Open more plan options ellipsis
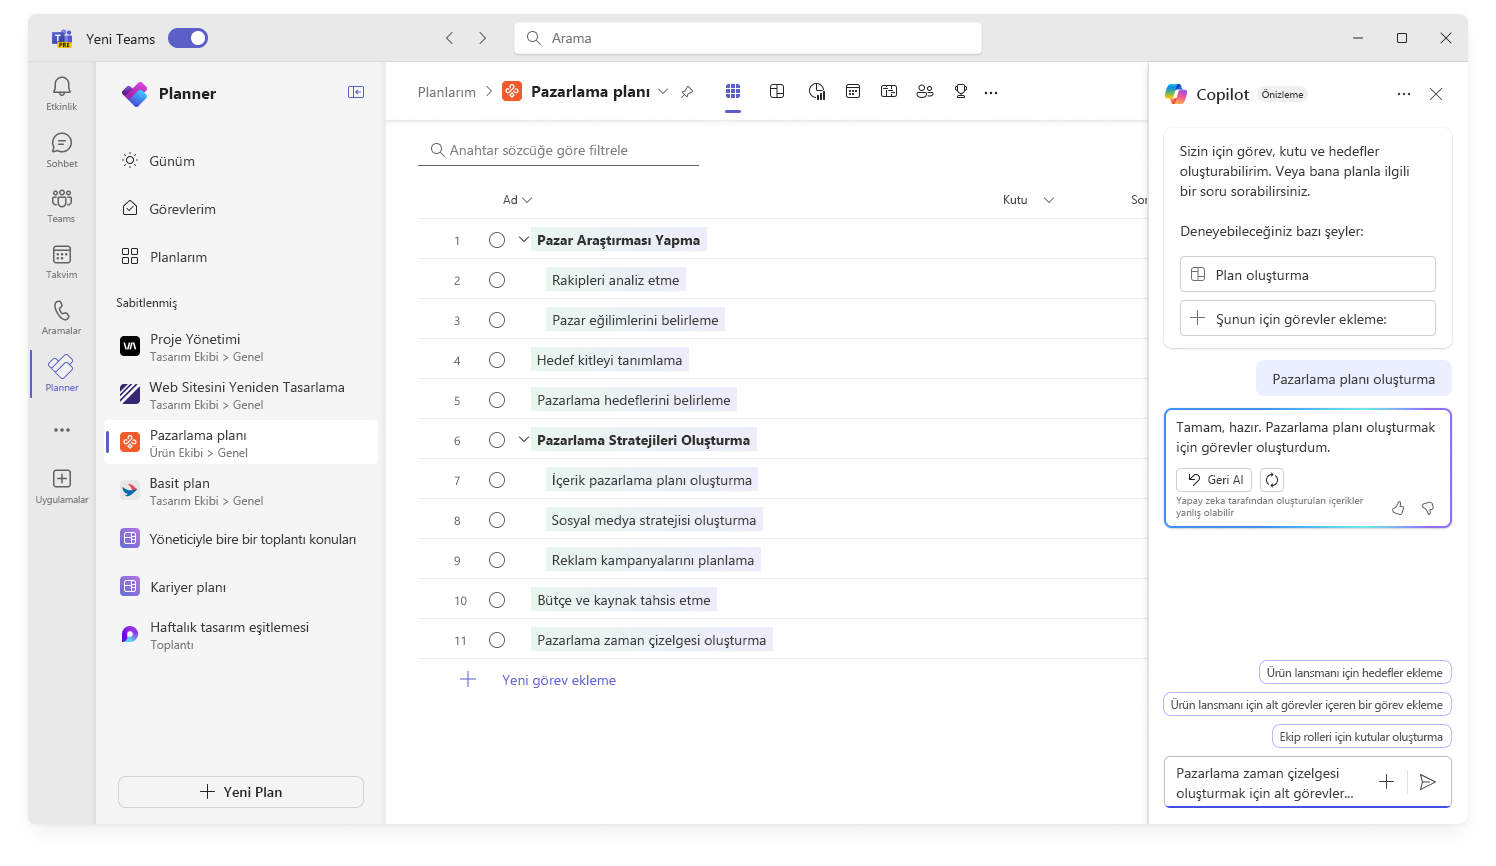The height and width of the screenshot is (866, 1496). click(x=991, y=92)
